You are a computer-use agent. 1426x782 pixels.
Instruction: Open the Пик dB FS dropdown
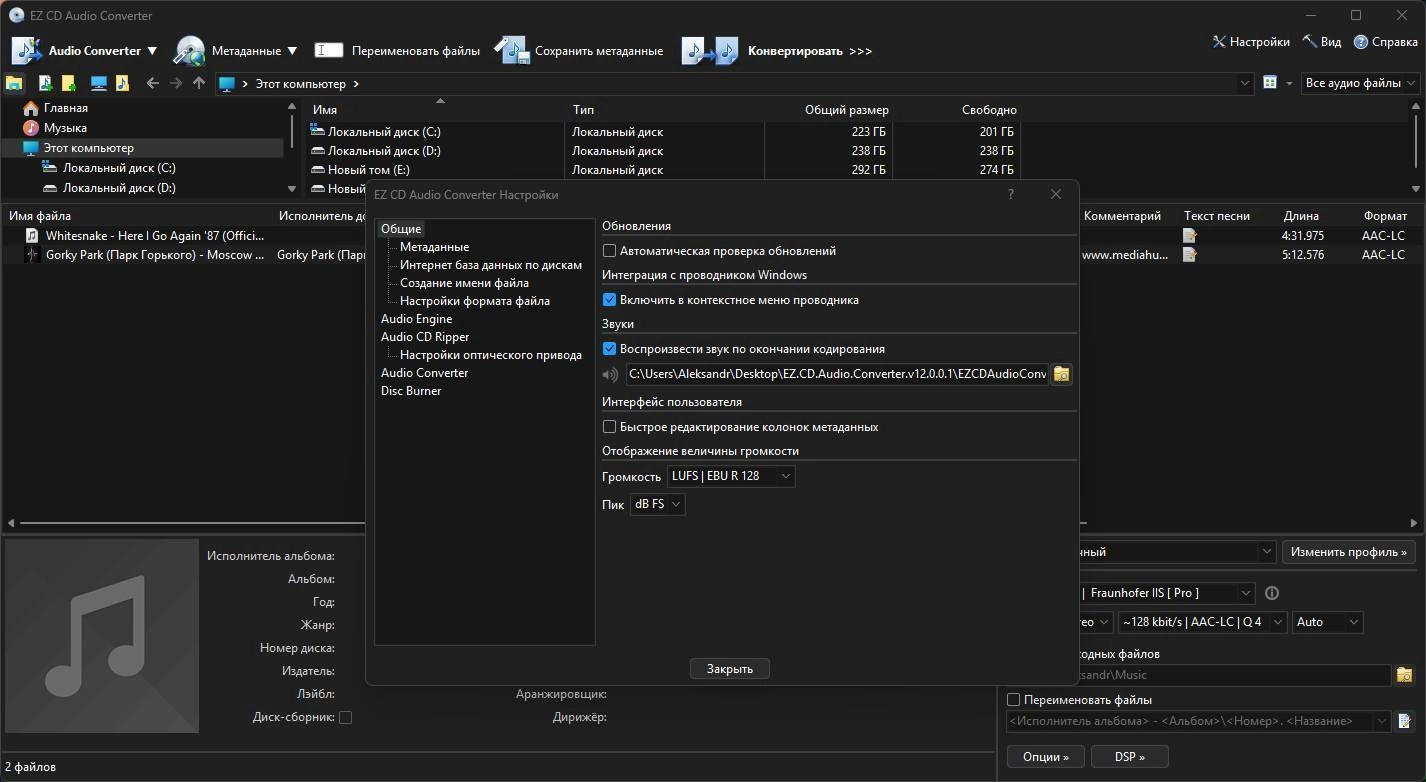pyautogui.click(x=657, y=504)
